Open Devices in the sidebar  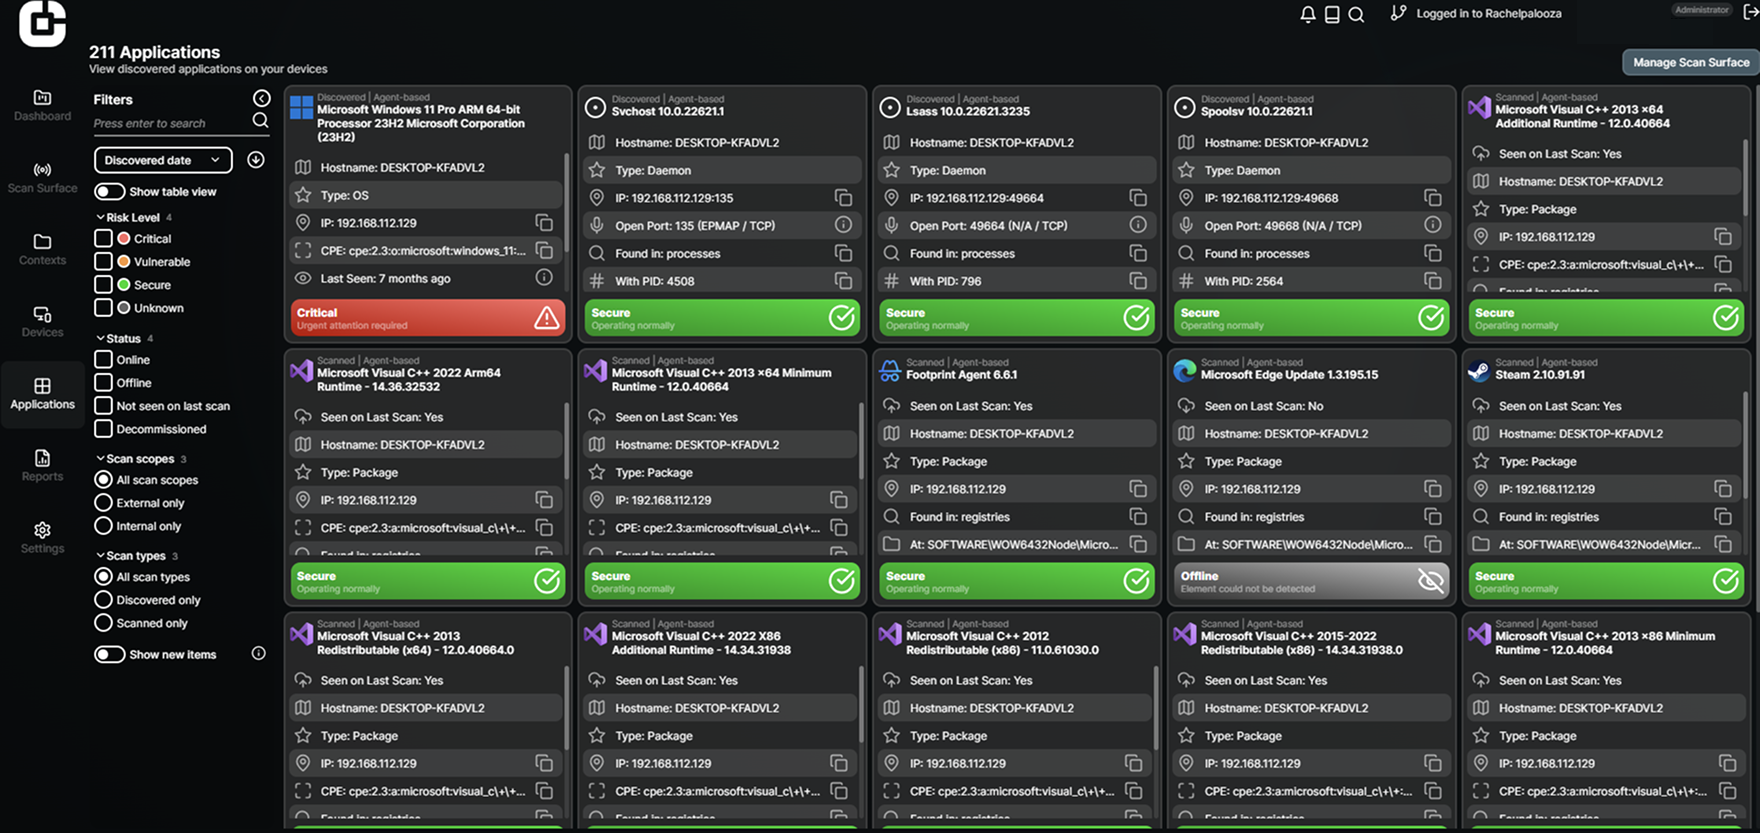point(42,321)
